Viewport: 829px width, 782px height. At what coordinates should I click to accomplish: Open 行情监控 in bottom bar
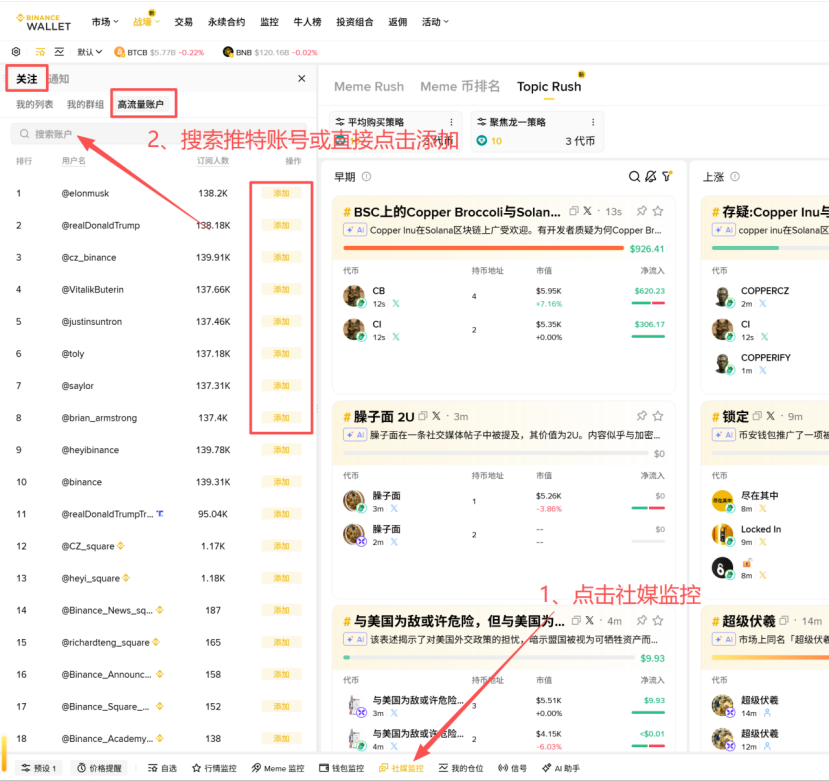pos(214,768)
